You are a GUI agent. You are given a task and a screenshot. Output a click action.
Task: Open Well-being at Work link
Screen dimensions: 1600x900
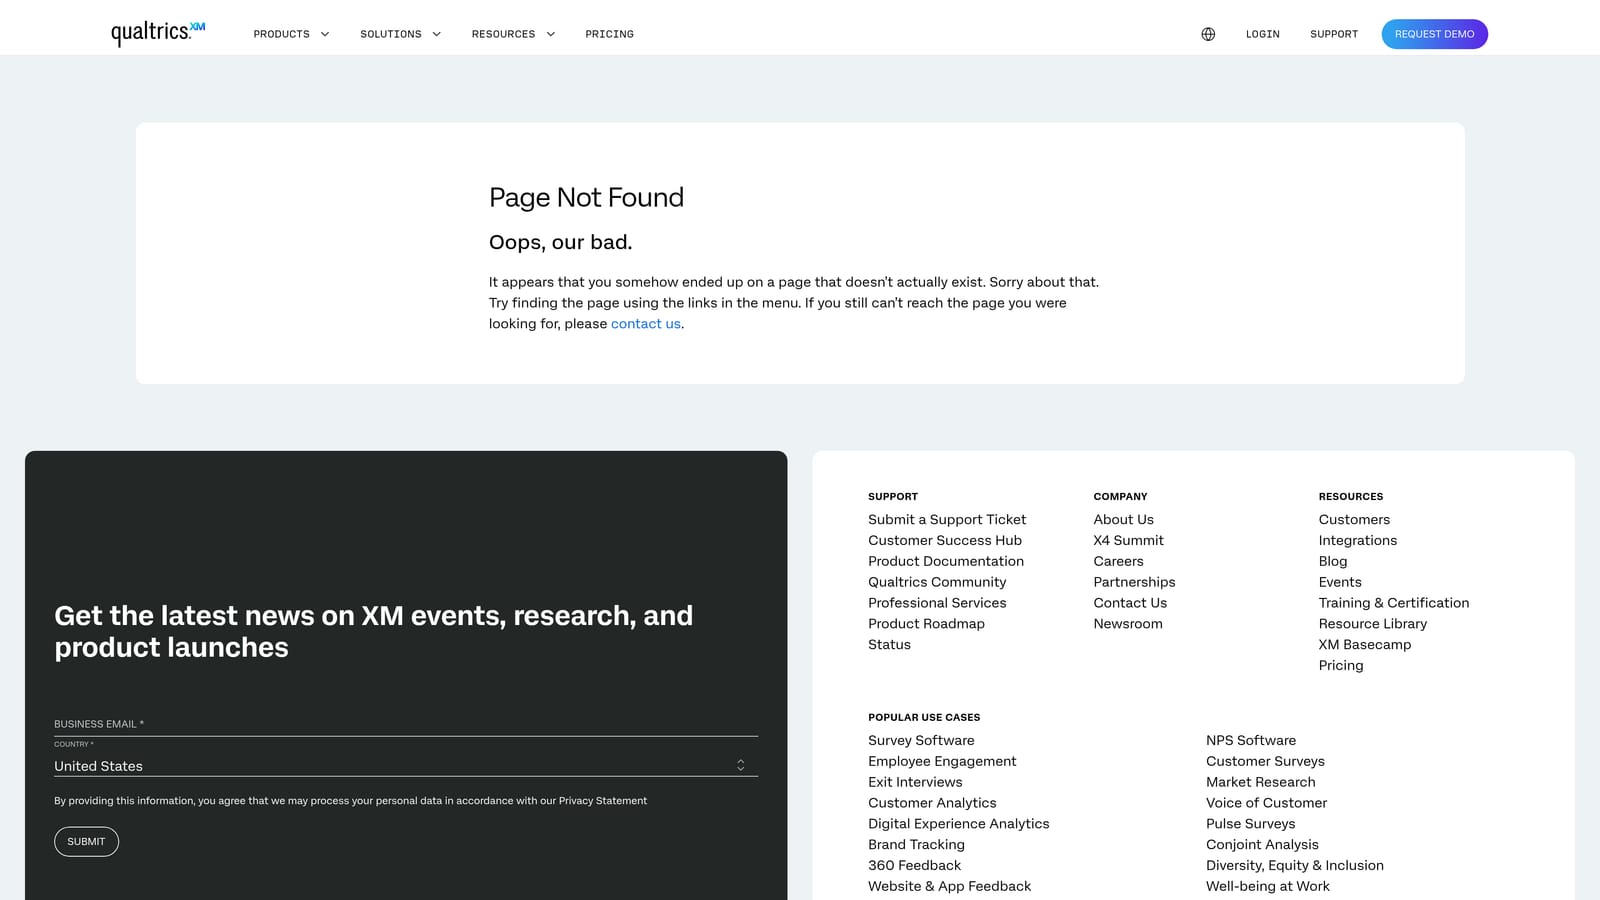[1267, 887]
